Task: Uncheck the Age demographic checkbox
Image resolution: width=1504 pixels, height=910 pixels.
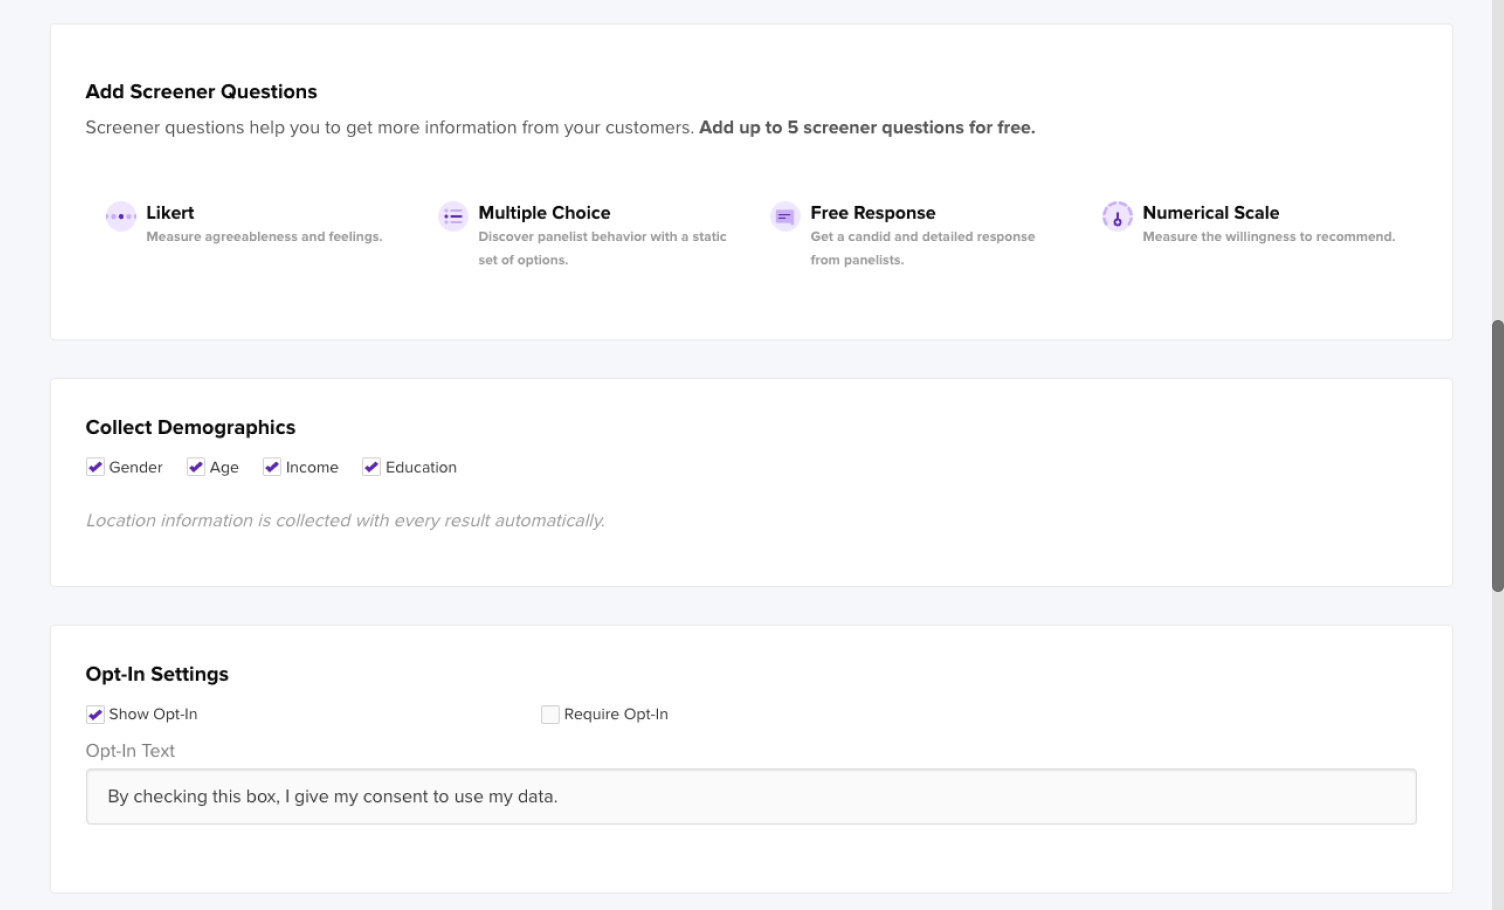Action: click(x=196, y=466)
